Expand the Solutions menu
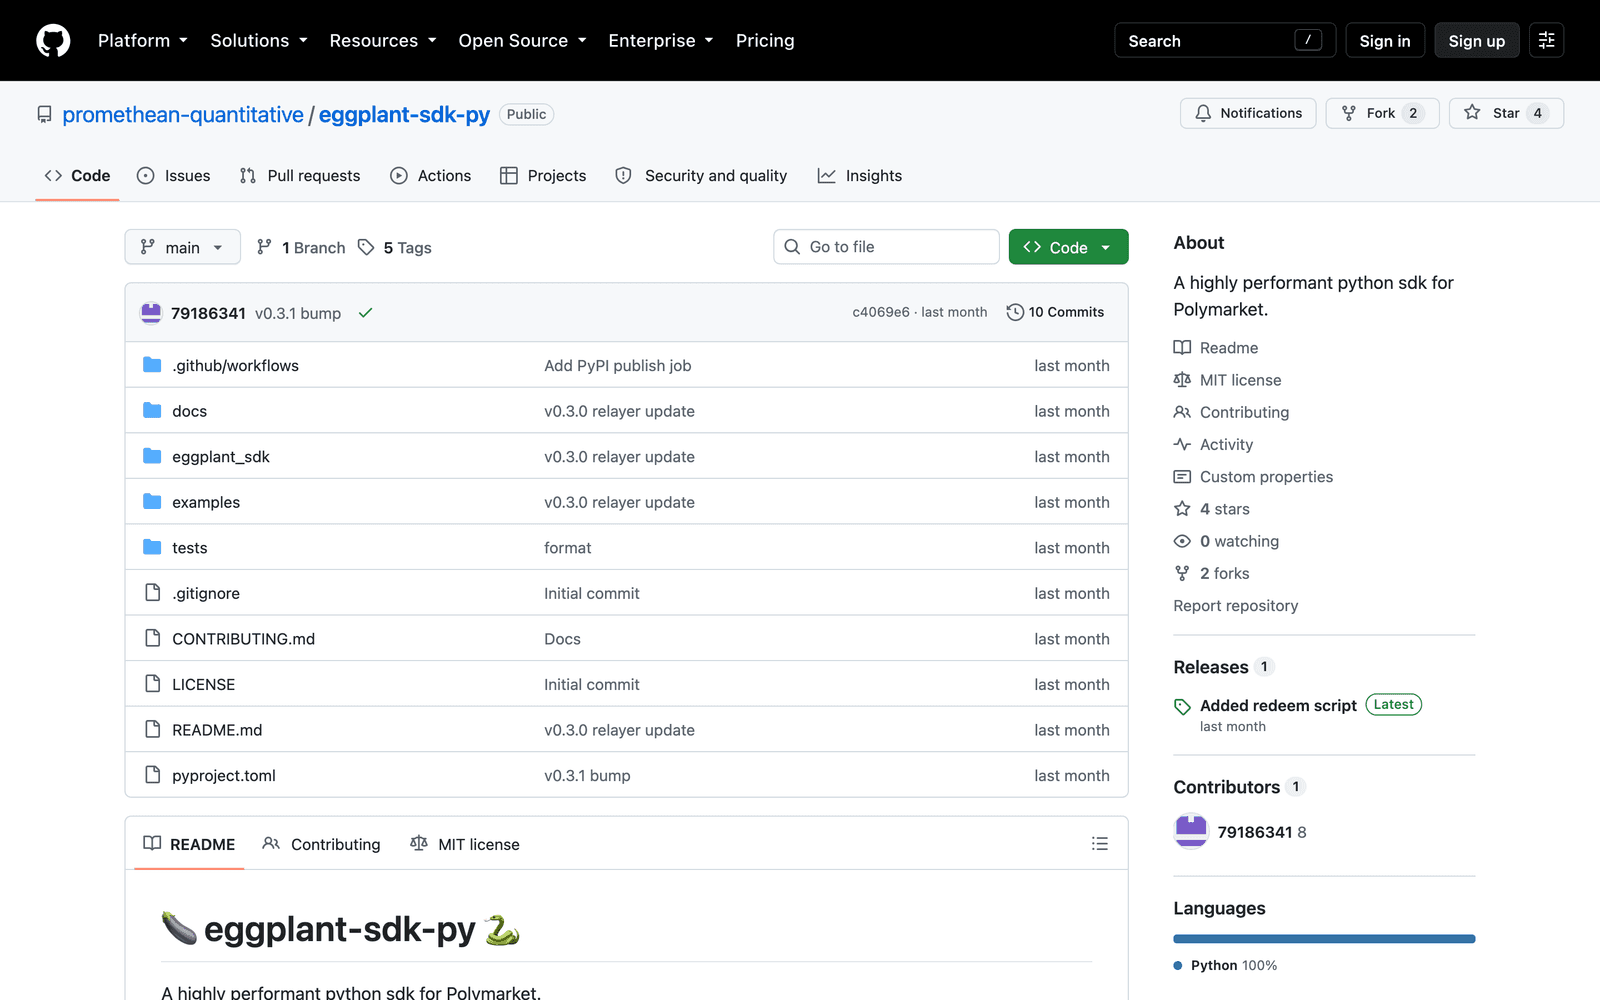Screen dimensions: 1600x1000 [259, 41]
